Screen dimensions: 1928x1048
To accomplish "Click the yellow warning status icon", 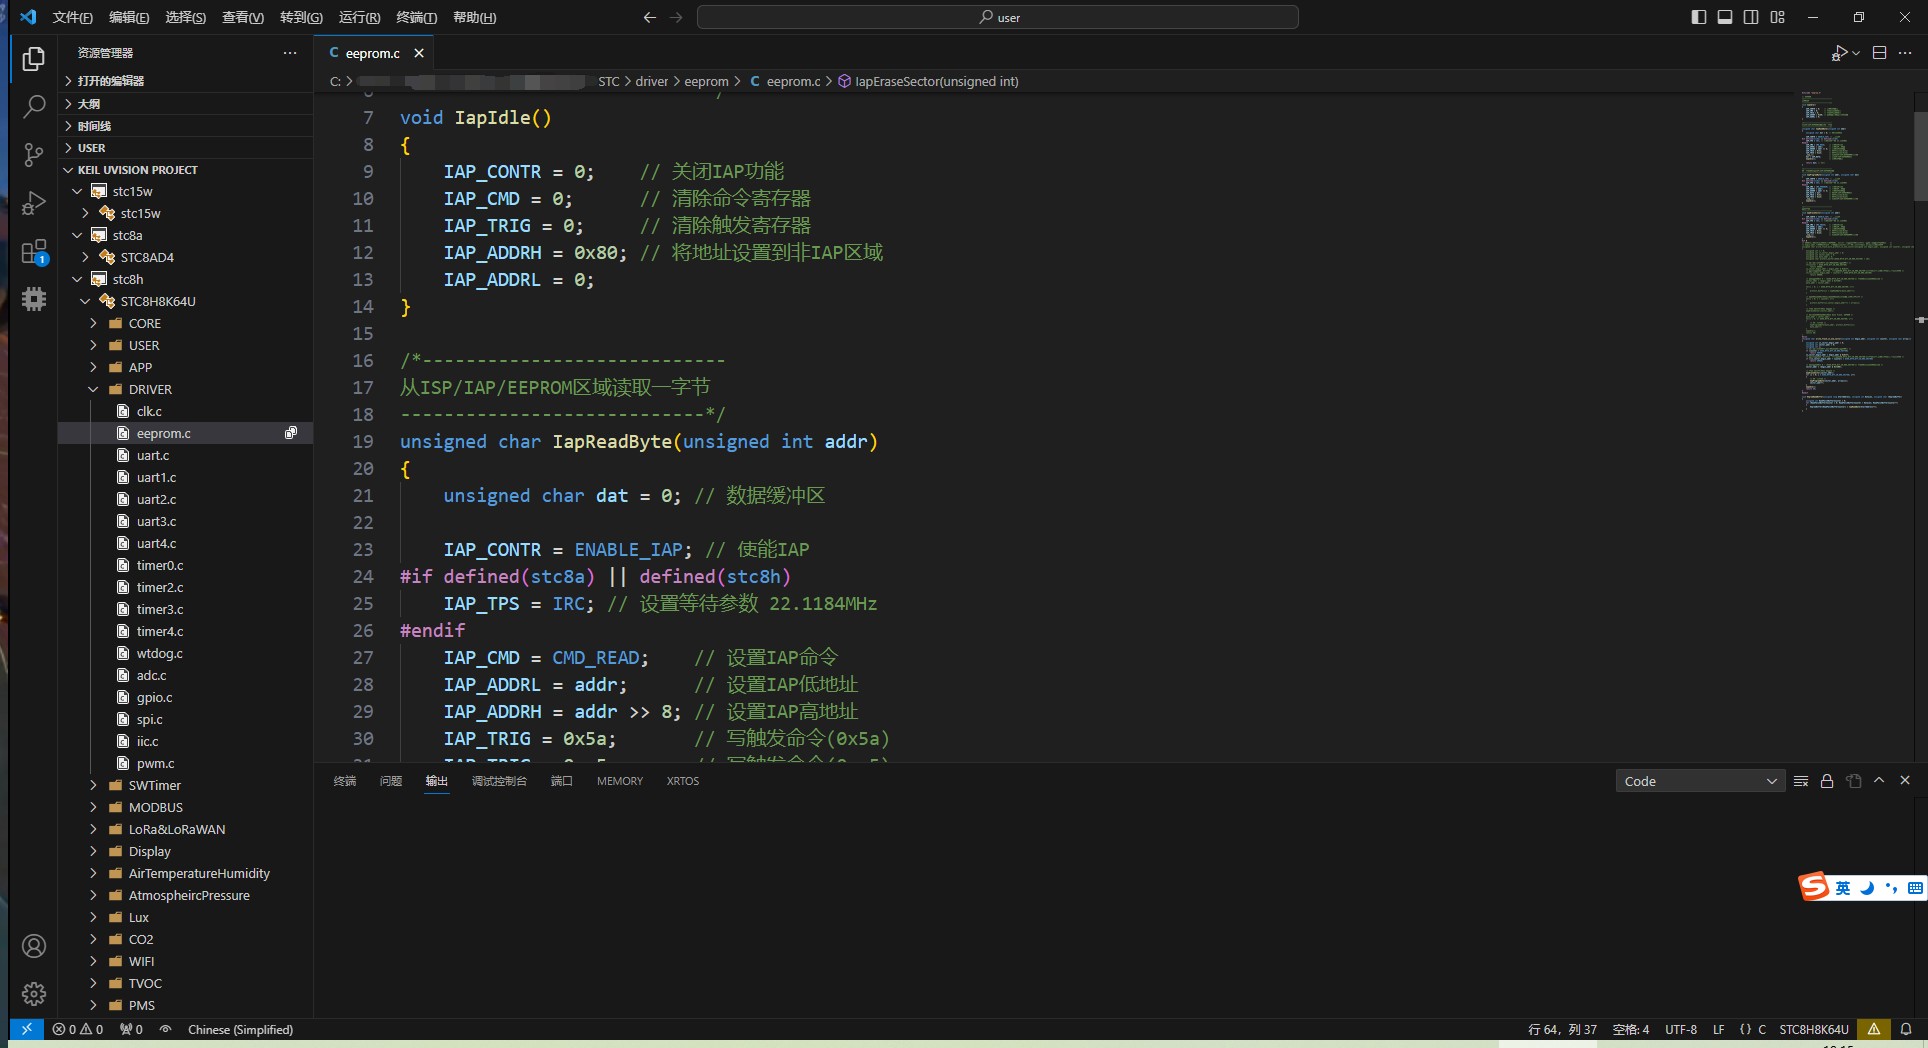I will click(x=1874, y=1029).
